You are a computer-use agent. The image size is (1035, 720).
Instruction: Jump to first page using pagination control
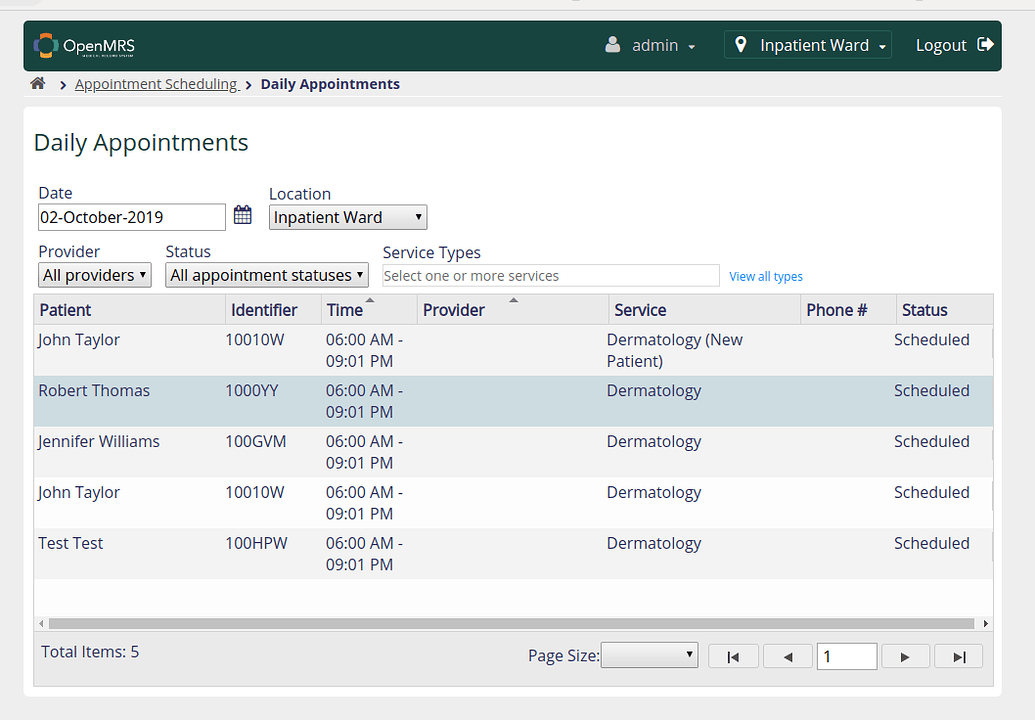click(733, 655)
